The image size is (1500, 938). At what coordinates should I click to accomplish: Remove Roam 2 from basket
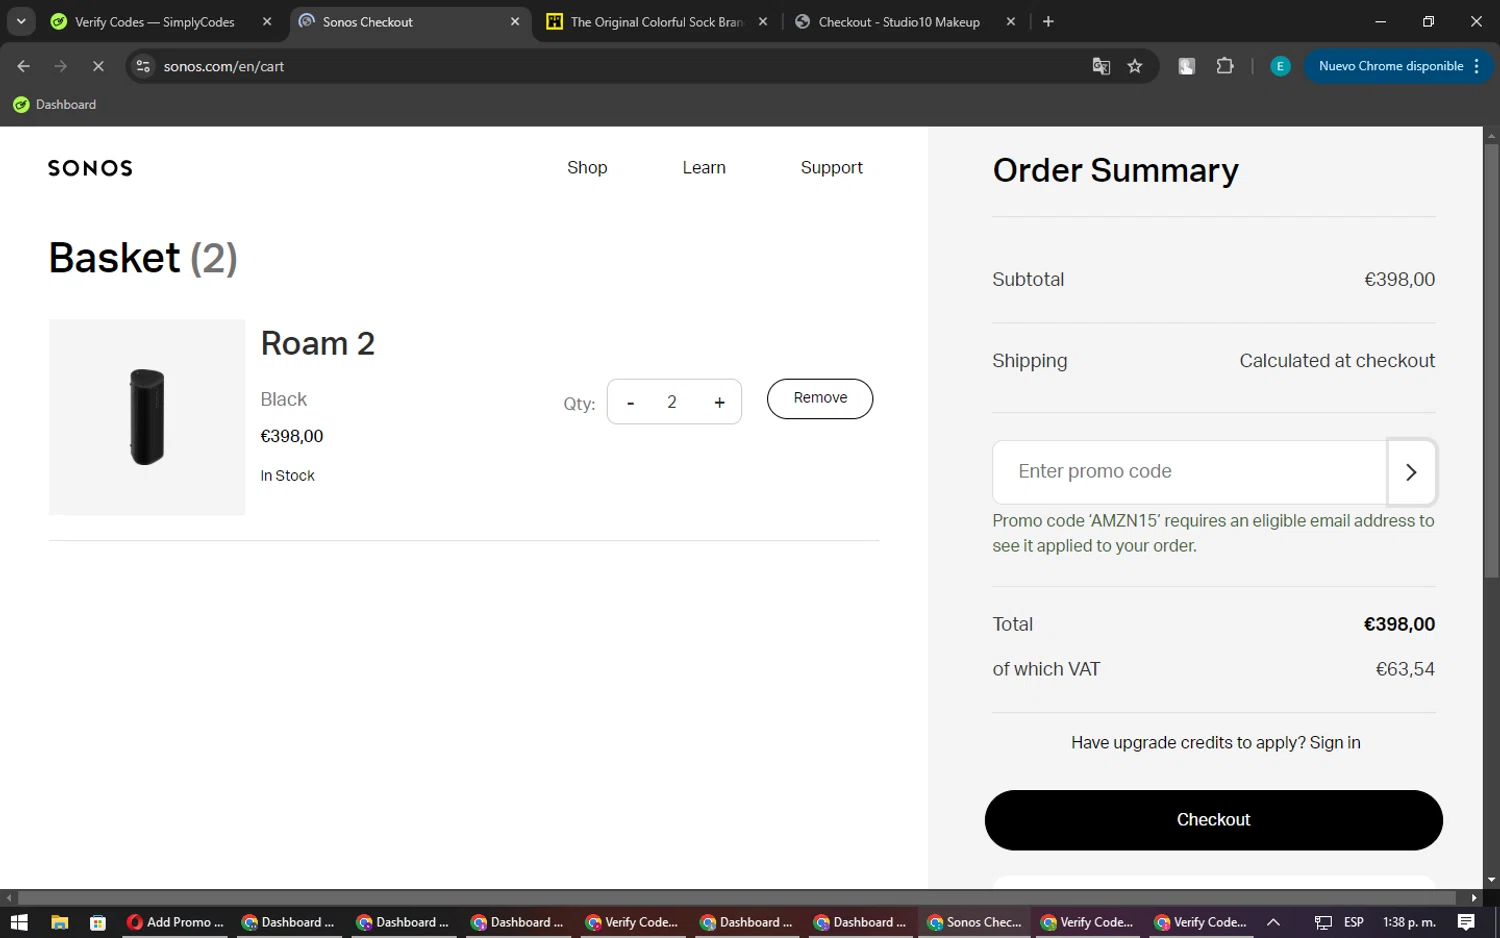[820, 398]
